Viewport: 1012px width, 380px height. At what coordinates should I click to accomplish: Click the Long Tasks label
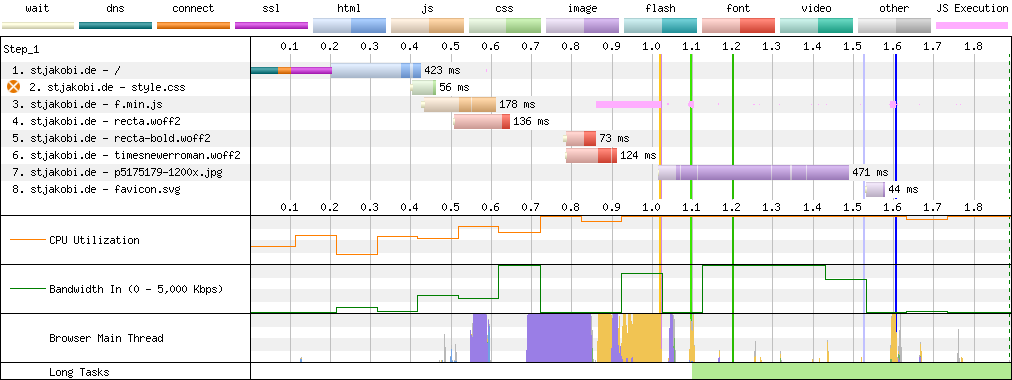[x=79, y=372]
